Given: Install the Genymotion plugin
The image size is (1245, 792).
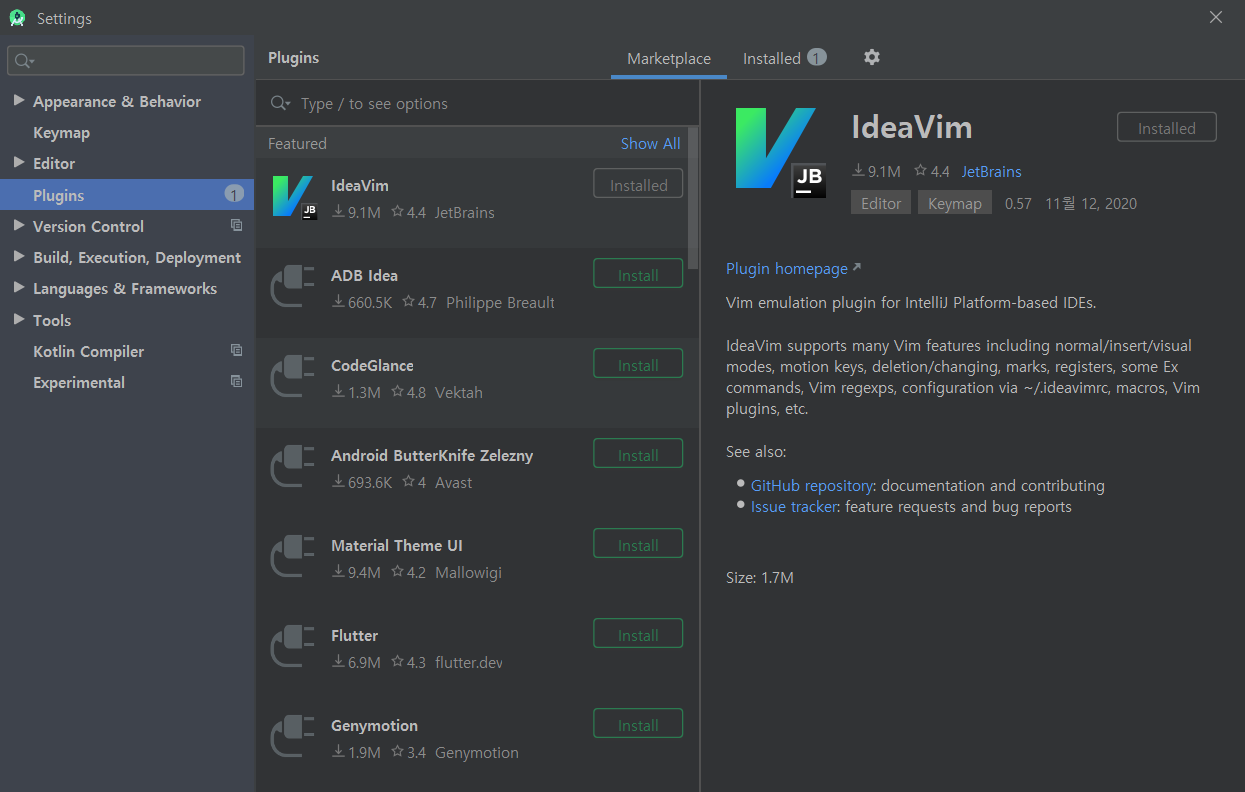Looking at the screenshot, I should point(638,725).
